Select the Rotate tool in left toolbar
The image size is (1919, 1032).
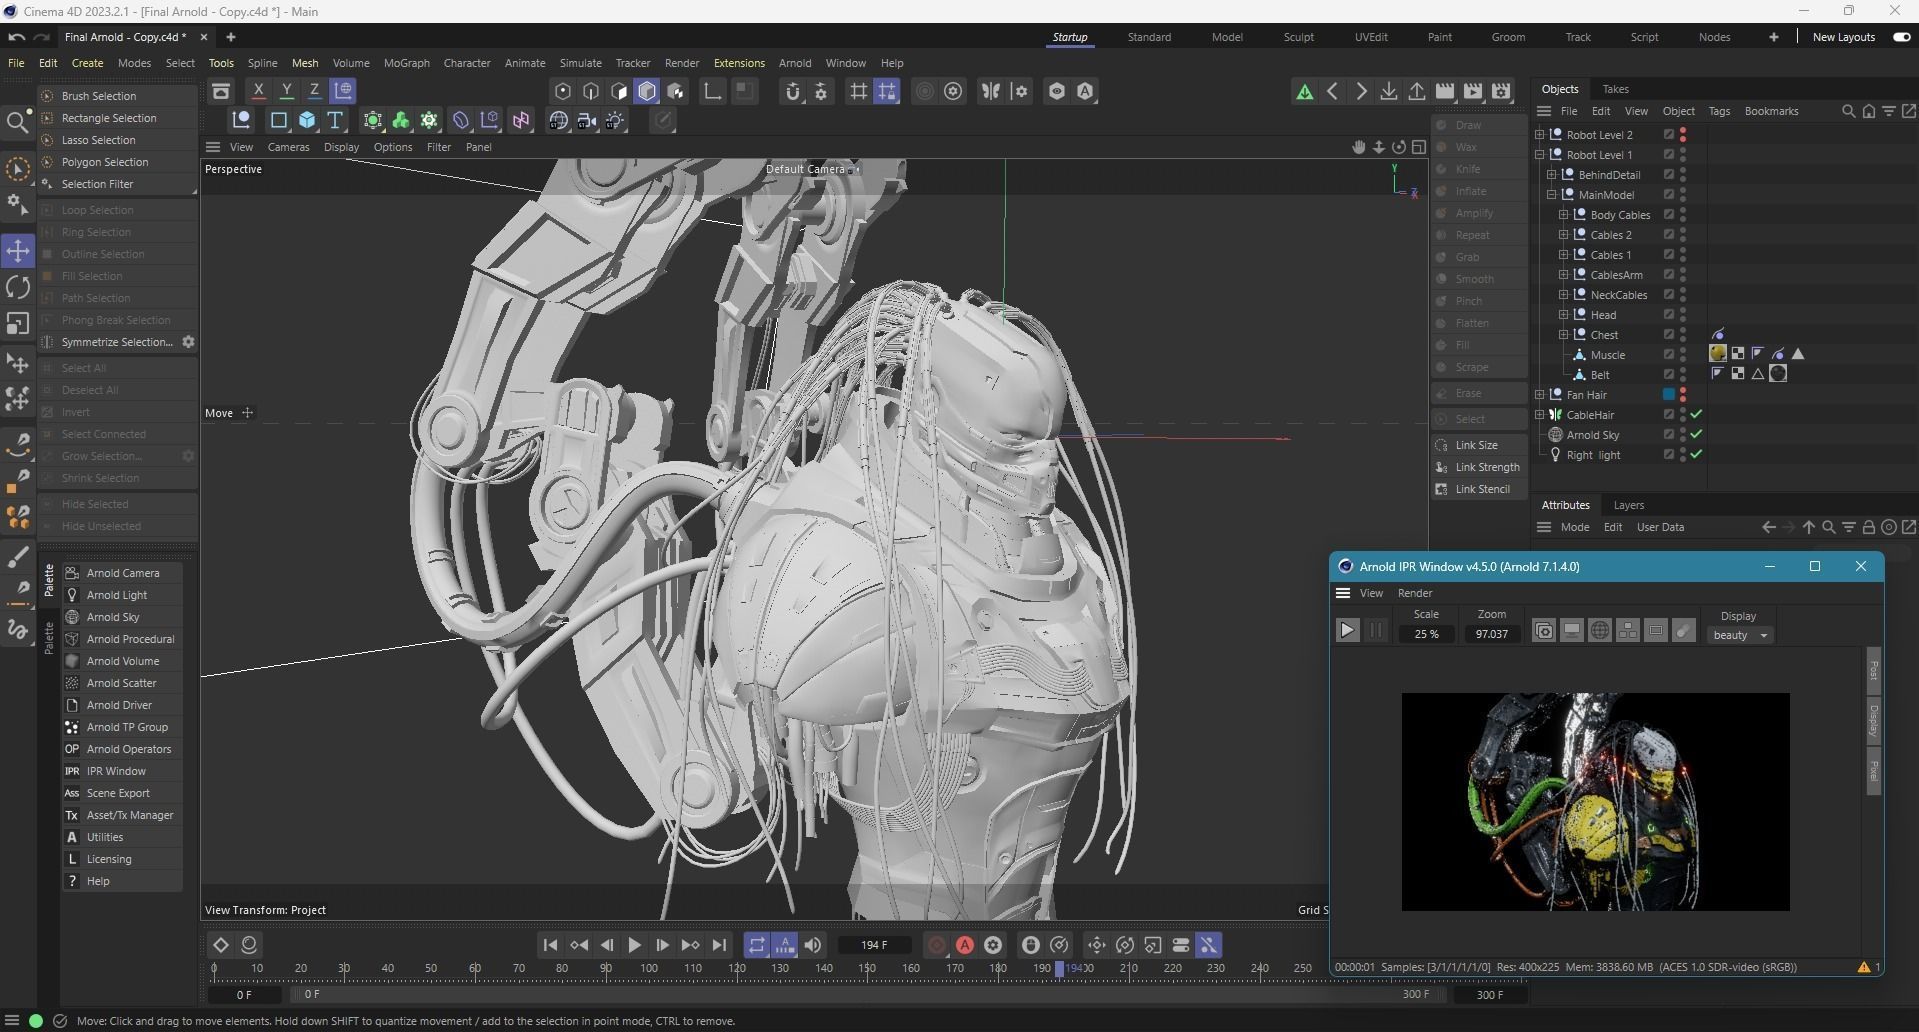point(18,287)
